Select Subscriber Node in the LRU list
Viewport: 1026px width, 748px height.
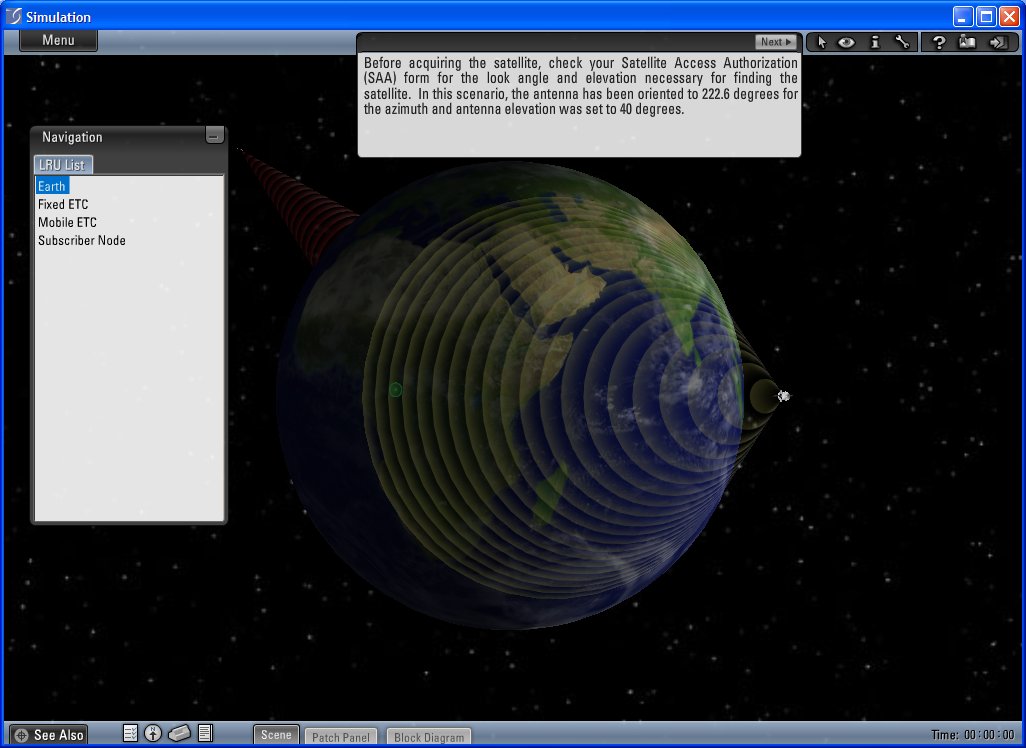[x=82, y=240]
